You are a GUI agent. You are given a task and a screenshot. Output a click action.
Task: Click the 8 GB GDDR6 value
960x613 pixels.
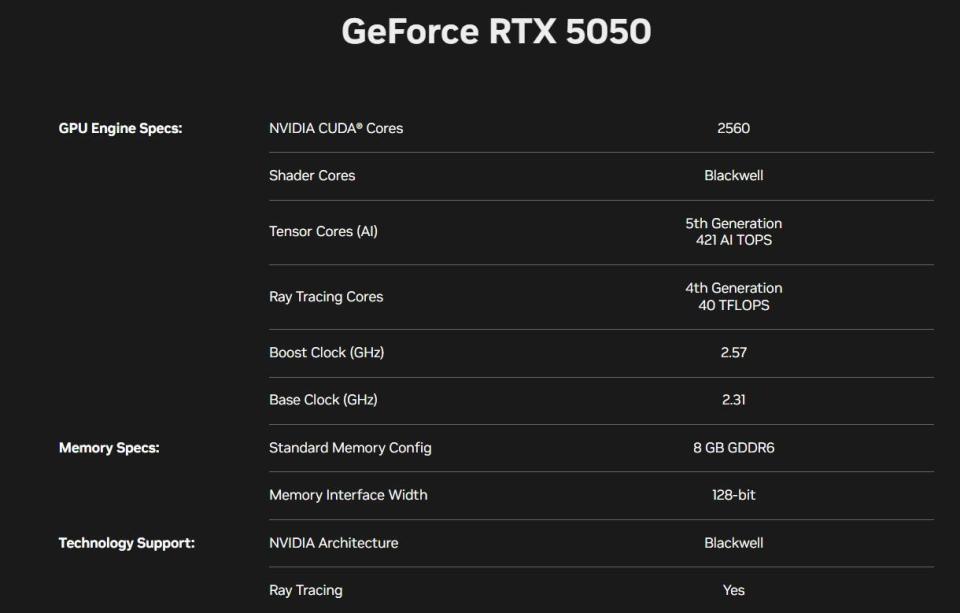click(733, 448)
